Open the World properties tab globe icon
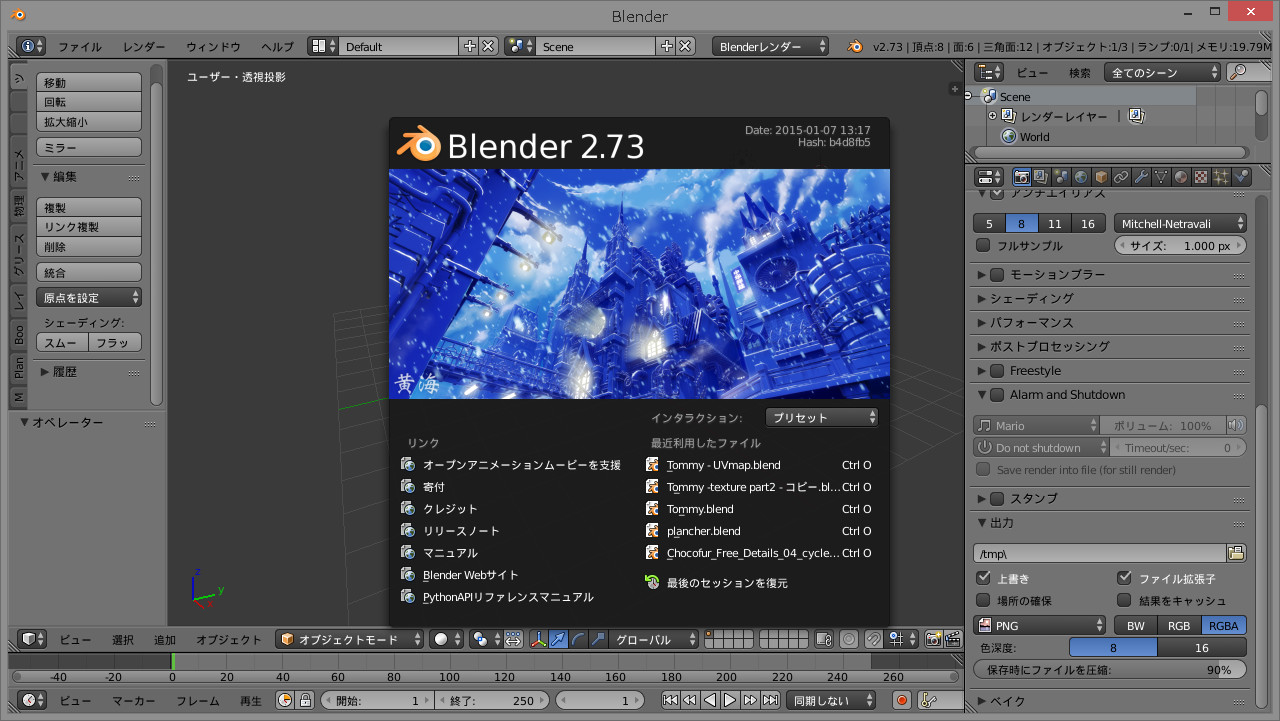 coord(1081,177)
